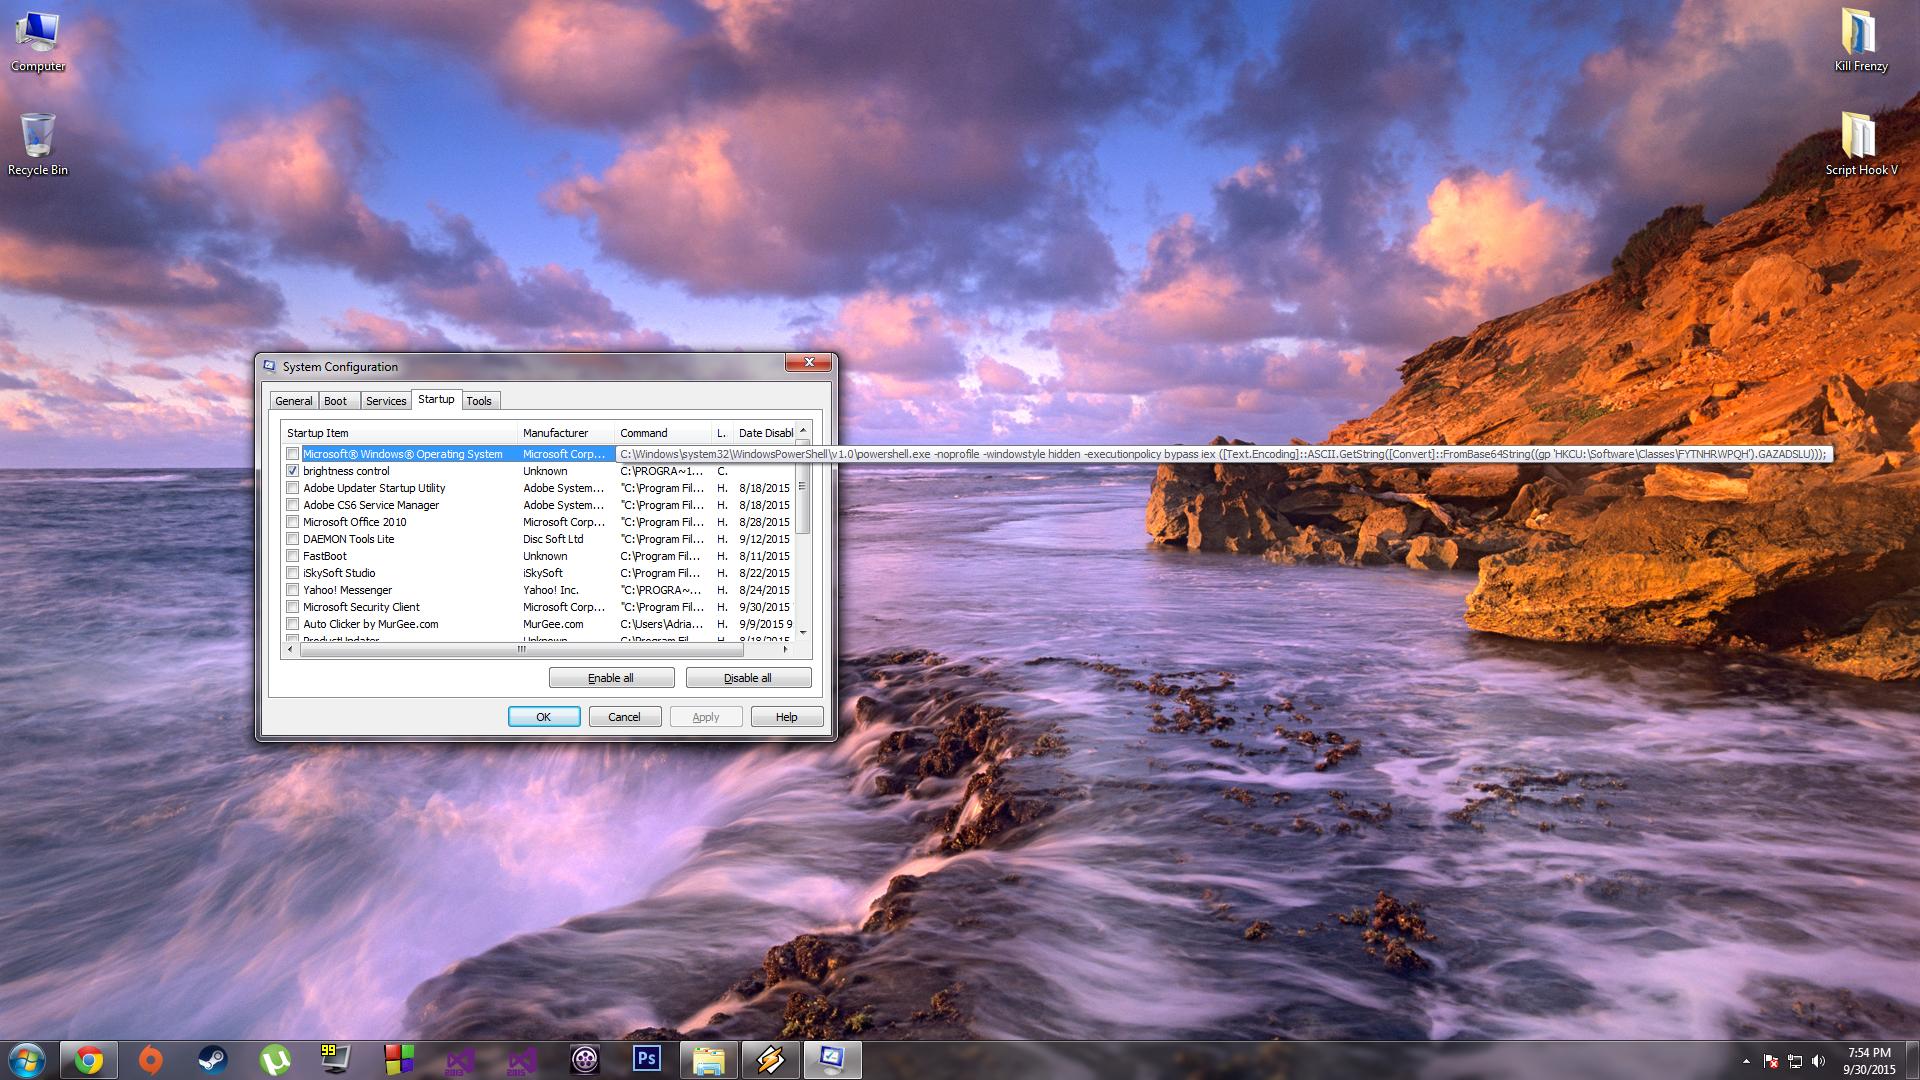Image resolution: width=1920 pixels, height=1080 pixels.
Task: Launch Steam from the taskbar
Action: click(212, 1060)
